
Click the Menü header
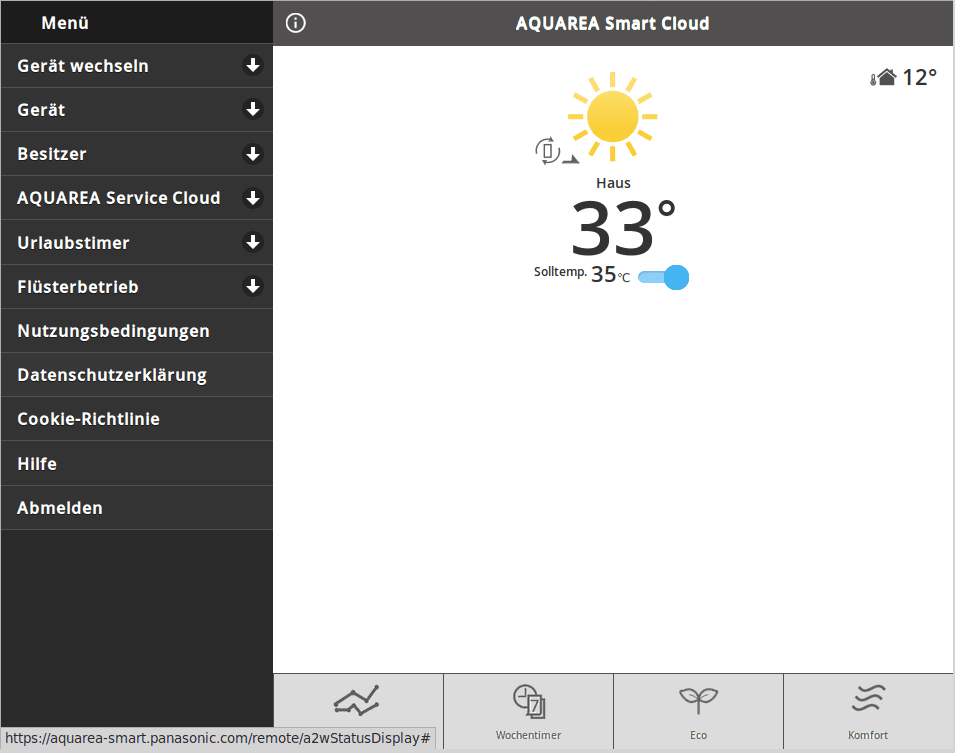[x=65, y=23]
